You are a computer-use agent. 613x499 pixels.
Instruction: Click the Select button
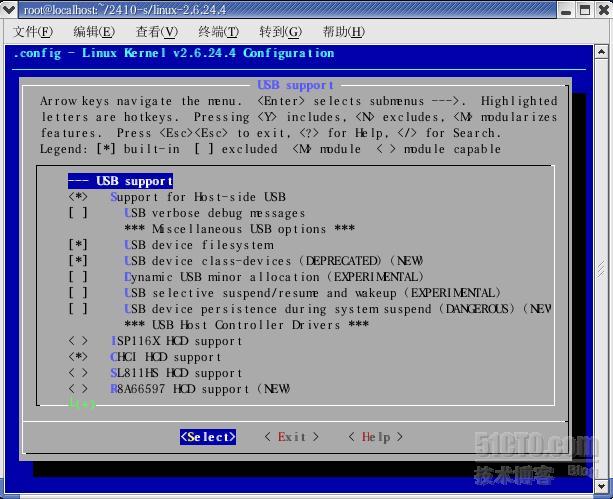coord(208,437)
